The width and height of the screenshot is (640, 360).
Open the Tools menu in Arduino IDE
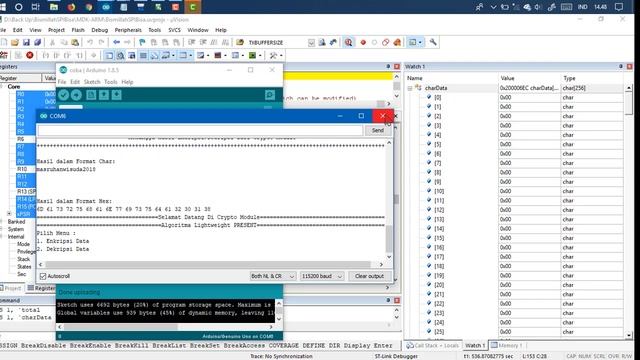tap(111, 82)
